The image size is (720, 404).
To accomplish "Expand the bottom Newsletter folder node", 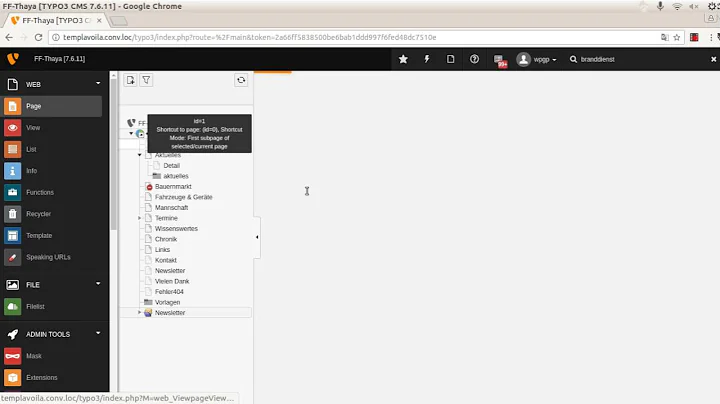I will [x=140, y=313].
